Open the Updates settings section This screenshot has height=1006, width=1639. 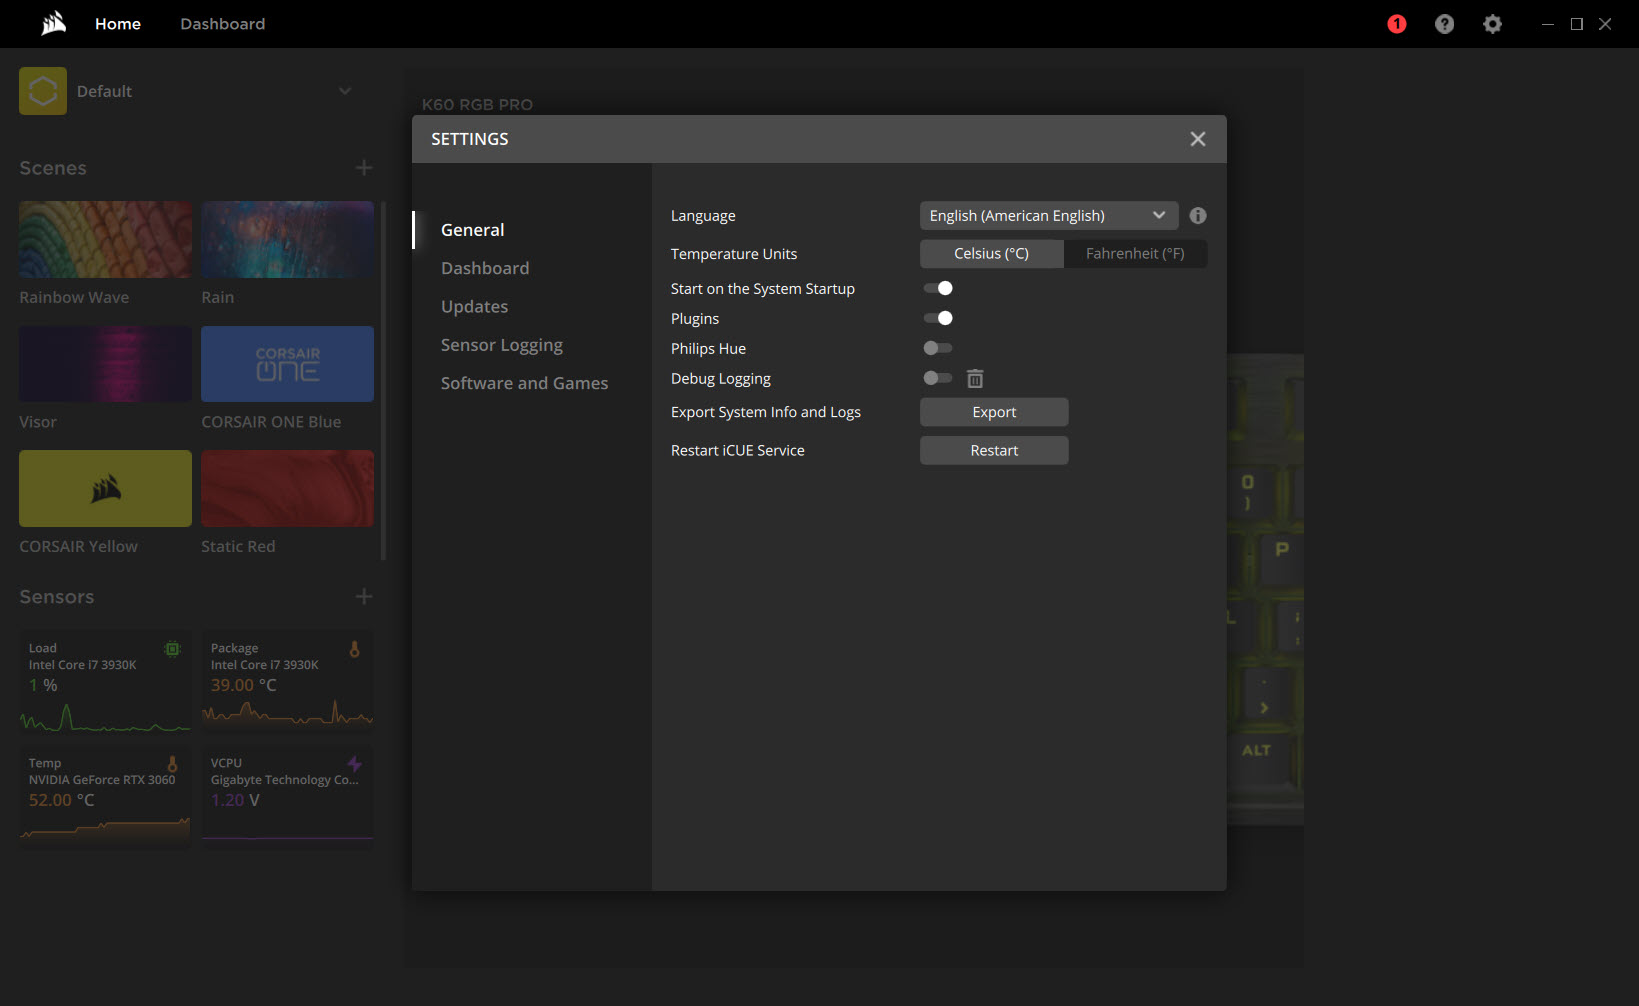click(474, 307)
